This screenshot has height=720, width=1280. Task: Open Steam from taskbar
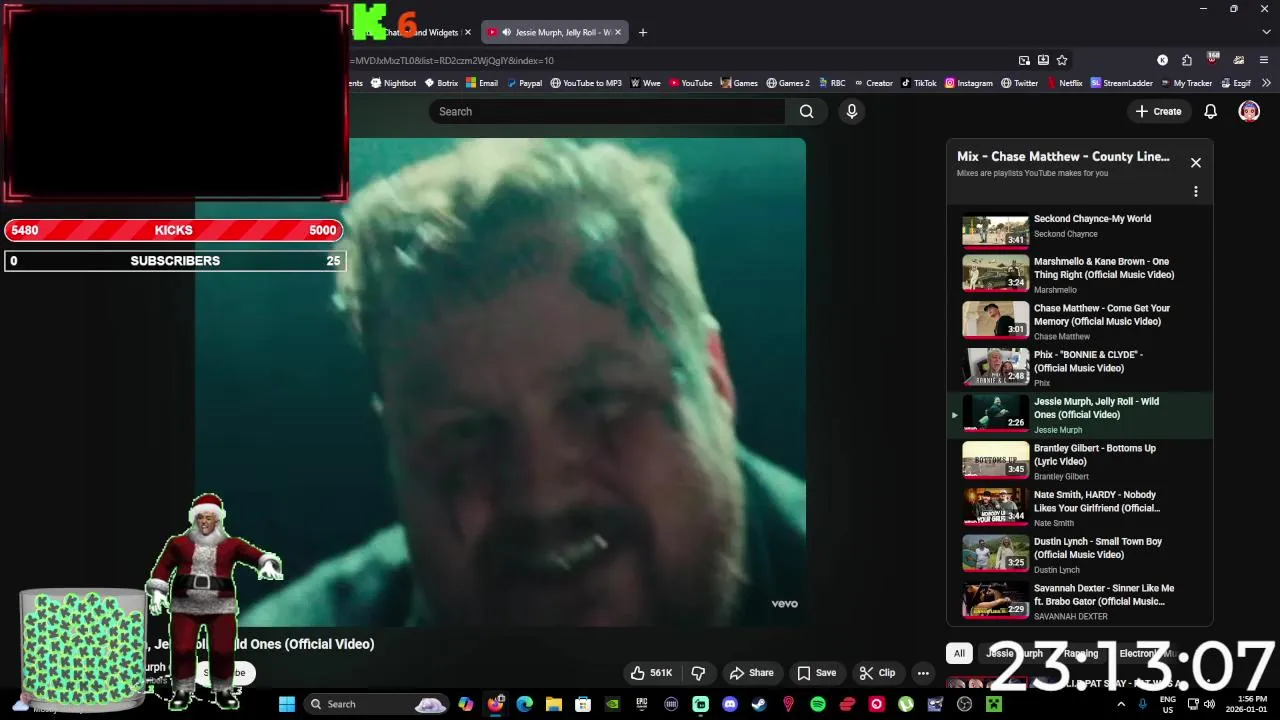pyautogui.click(x=759, y=704)
